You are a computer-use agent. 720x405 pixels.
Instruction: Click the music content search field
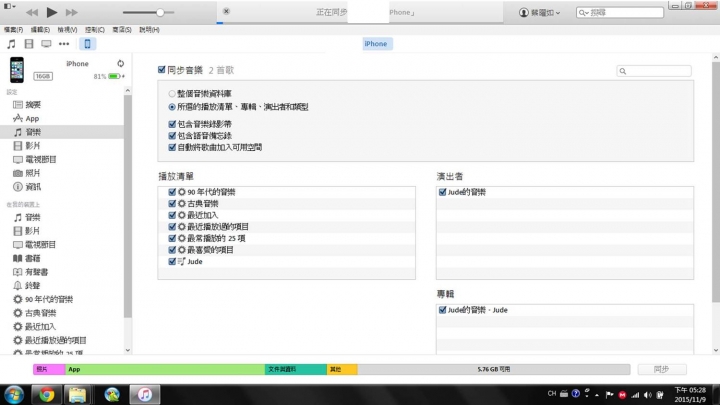point(654,71)
